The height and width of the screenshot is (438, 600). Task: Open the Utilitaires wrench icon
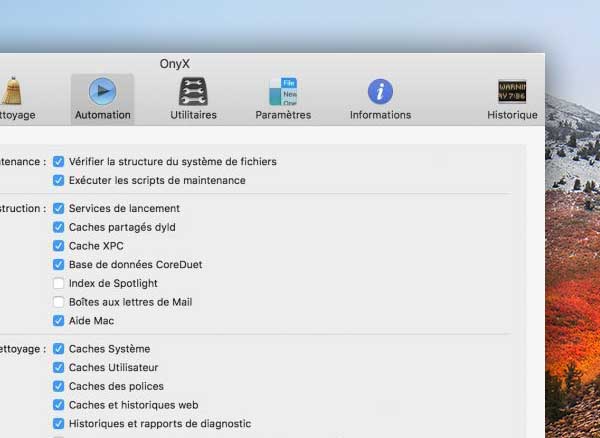193,91
